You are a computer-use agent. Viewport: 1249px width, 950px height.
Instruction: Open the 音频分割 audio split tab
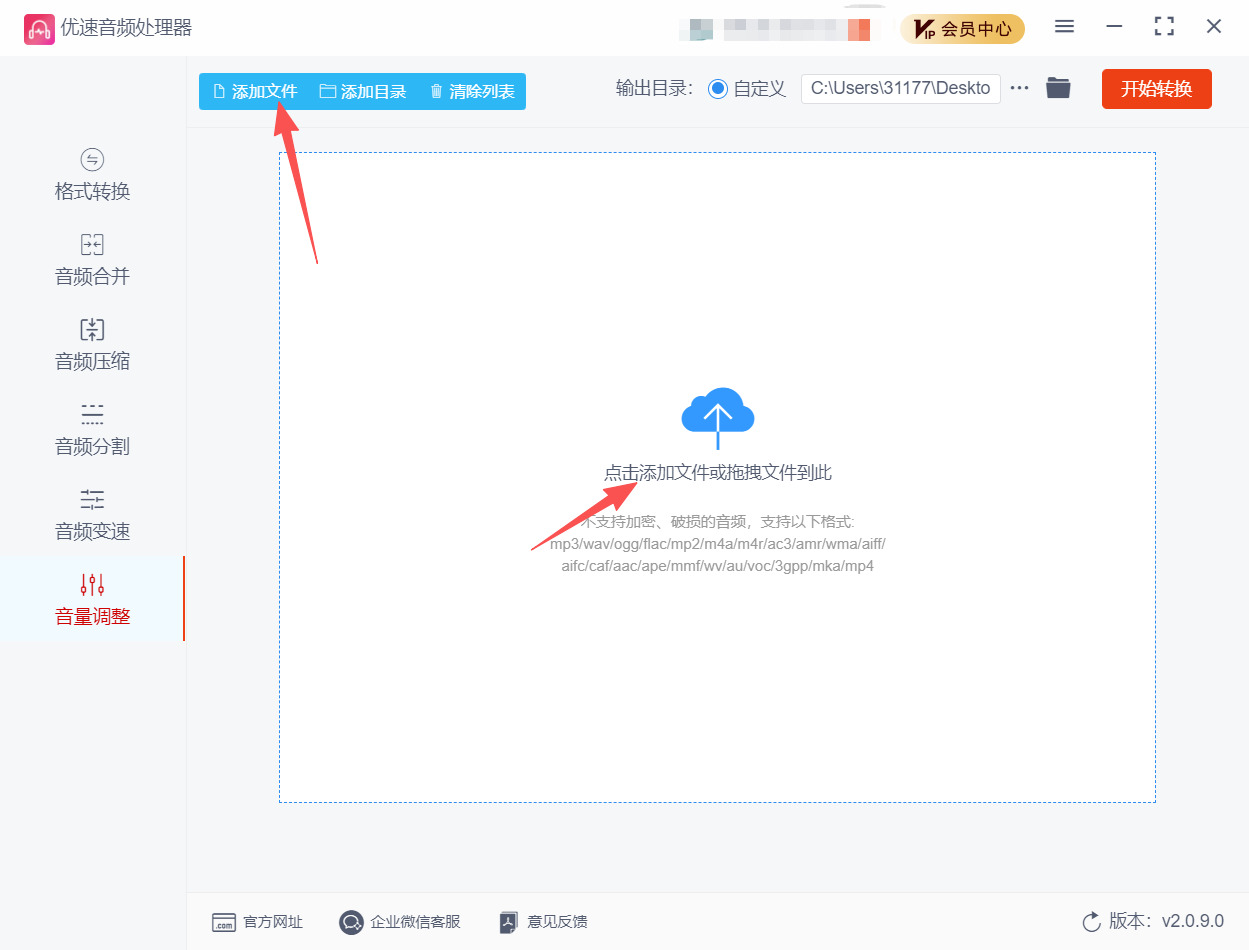coord(92,430)
